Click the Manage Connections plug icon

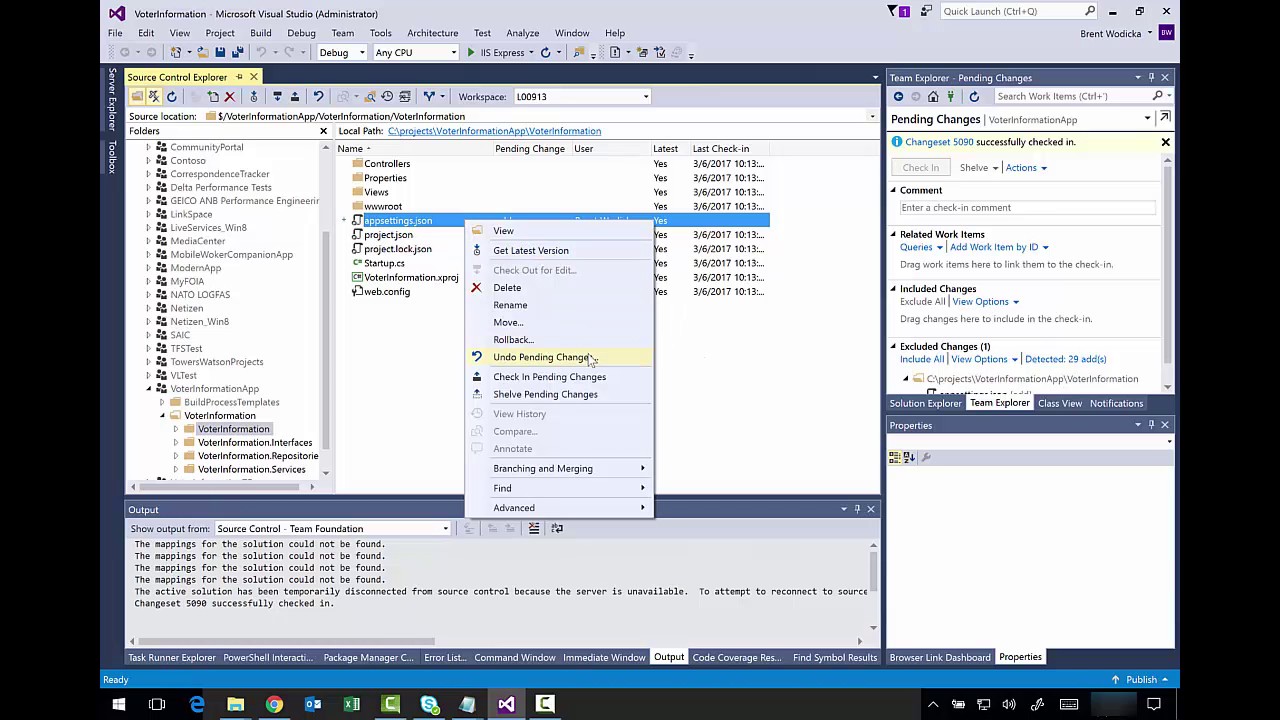tap(951, 96)
